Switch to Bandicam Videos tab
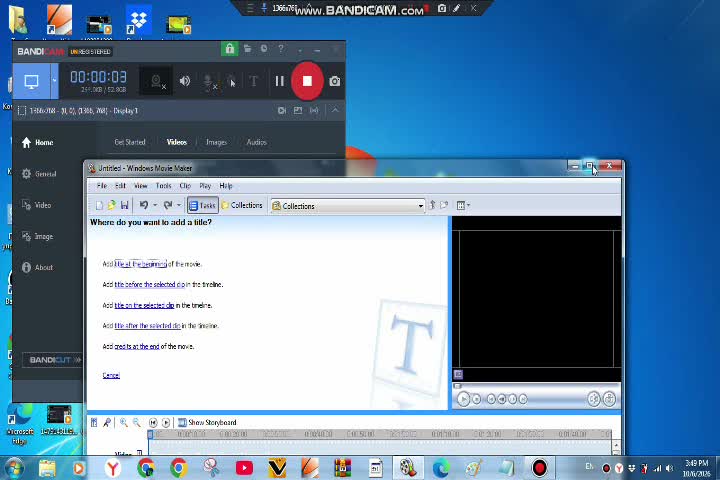 click(177, 142)
